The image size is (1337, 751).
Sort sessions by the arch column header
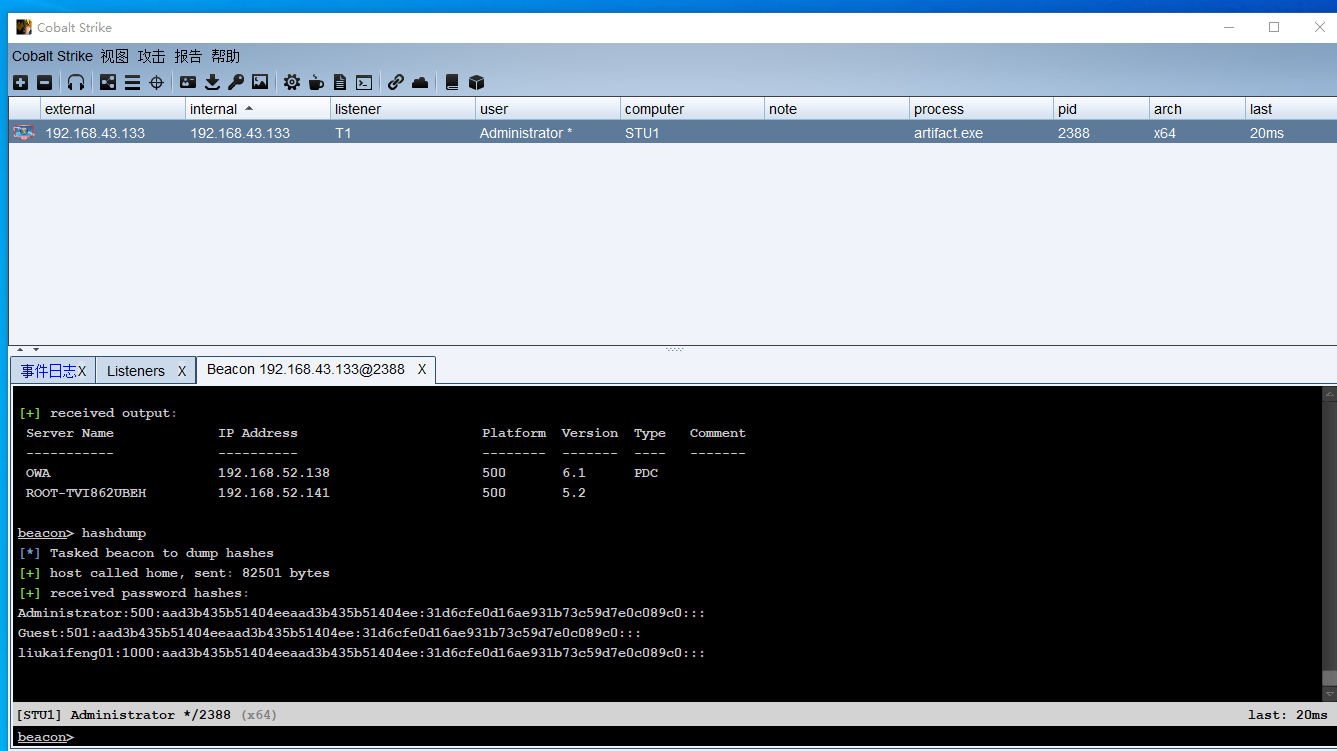tap(1198, 109)
